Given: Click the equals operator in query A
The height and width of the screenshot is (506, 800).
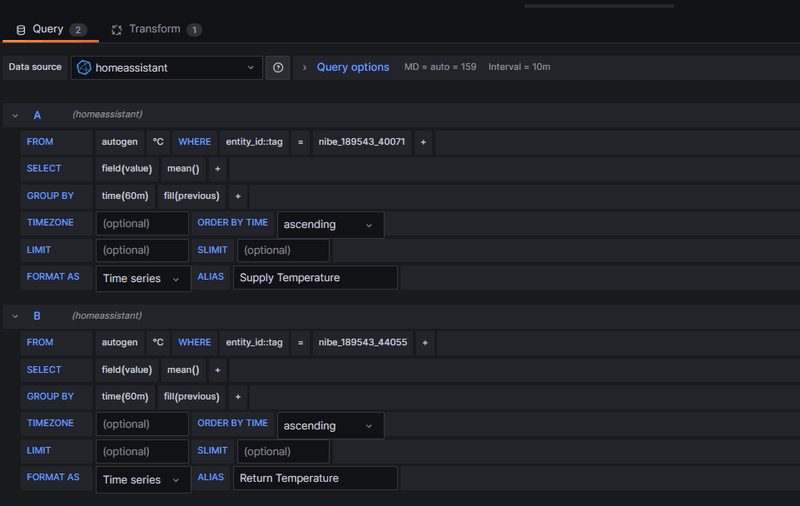Looking at the screenshot, I should click(x=301, y=142).
